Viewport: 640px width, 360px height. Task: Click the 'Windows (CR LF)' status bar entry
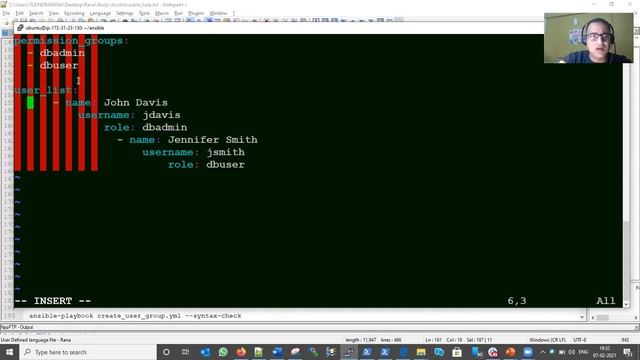tap(547, 340)
